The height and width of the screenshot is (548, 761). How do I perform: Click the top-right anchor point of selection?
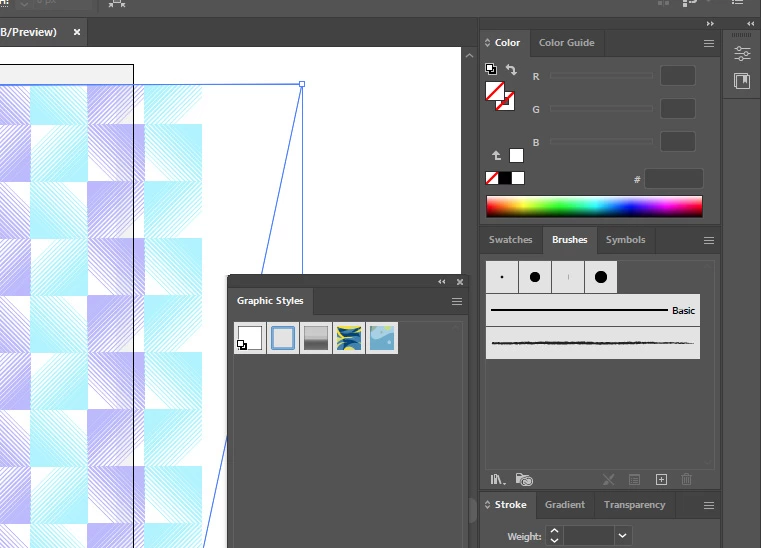click(x=302, y=84)
